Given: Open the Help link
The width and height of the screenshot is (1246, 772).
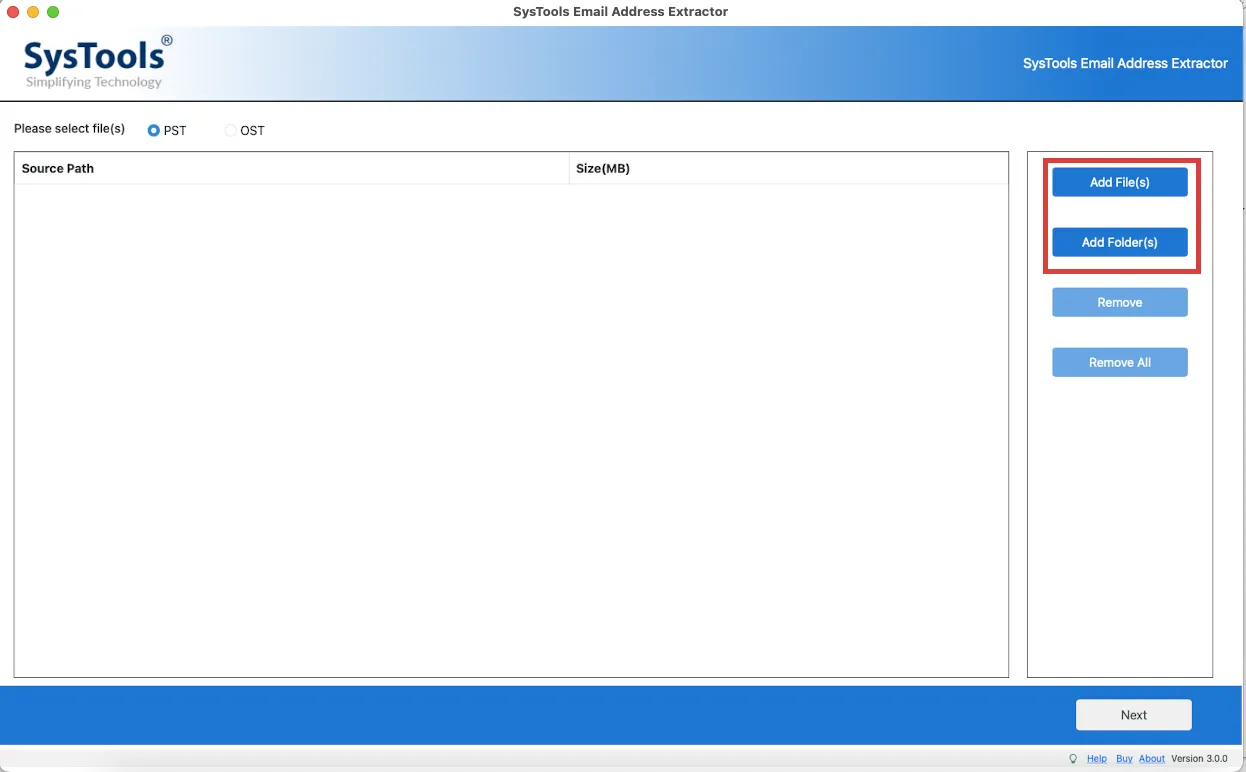Looking at the screenshot, I should [x=1097, y=759].
